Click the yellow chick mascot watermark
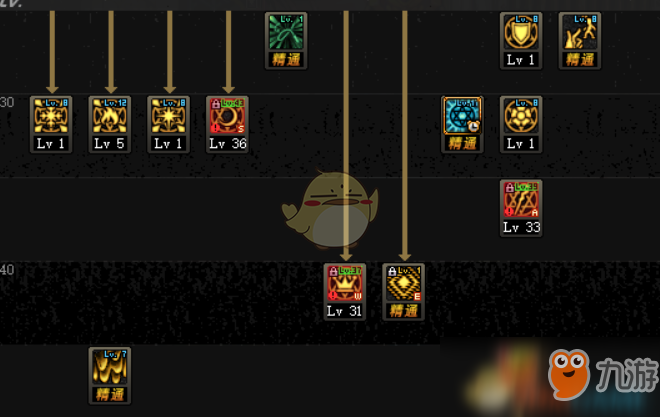The height and width of the screenshot is (417, 660). pos(330,209)
